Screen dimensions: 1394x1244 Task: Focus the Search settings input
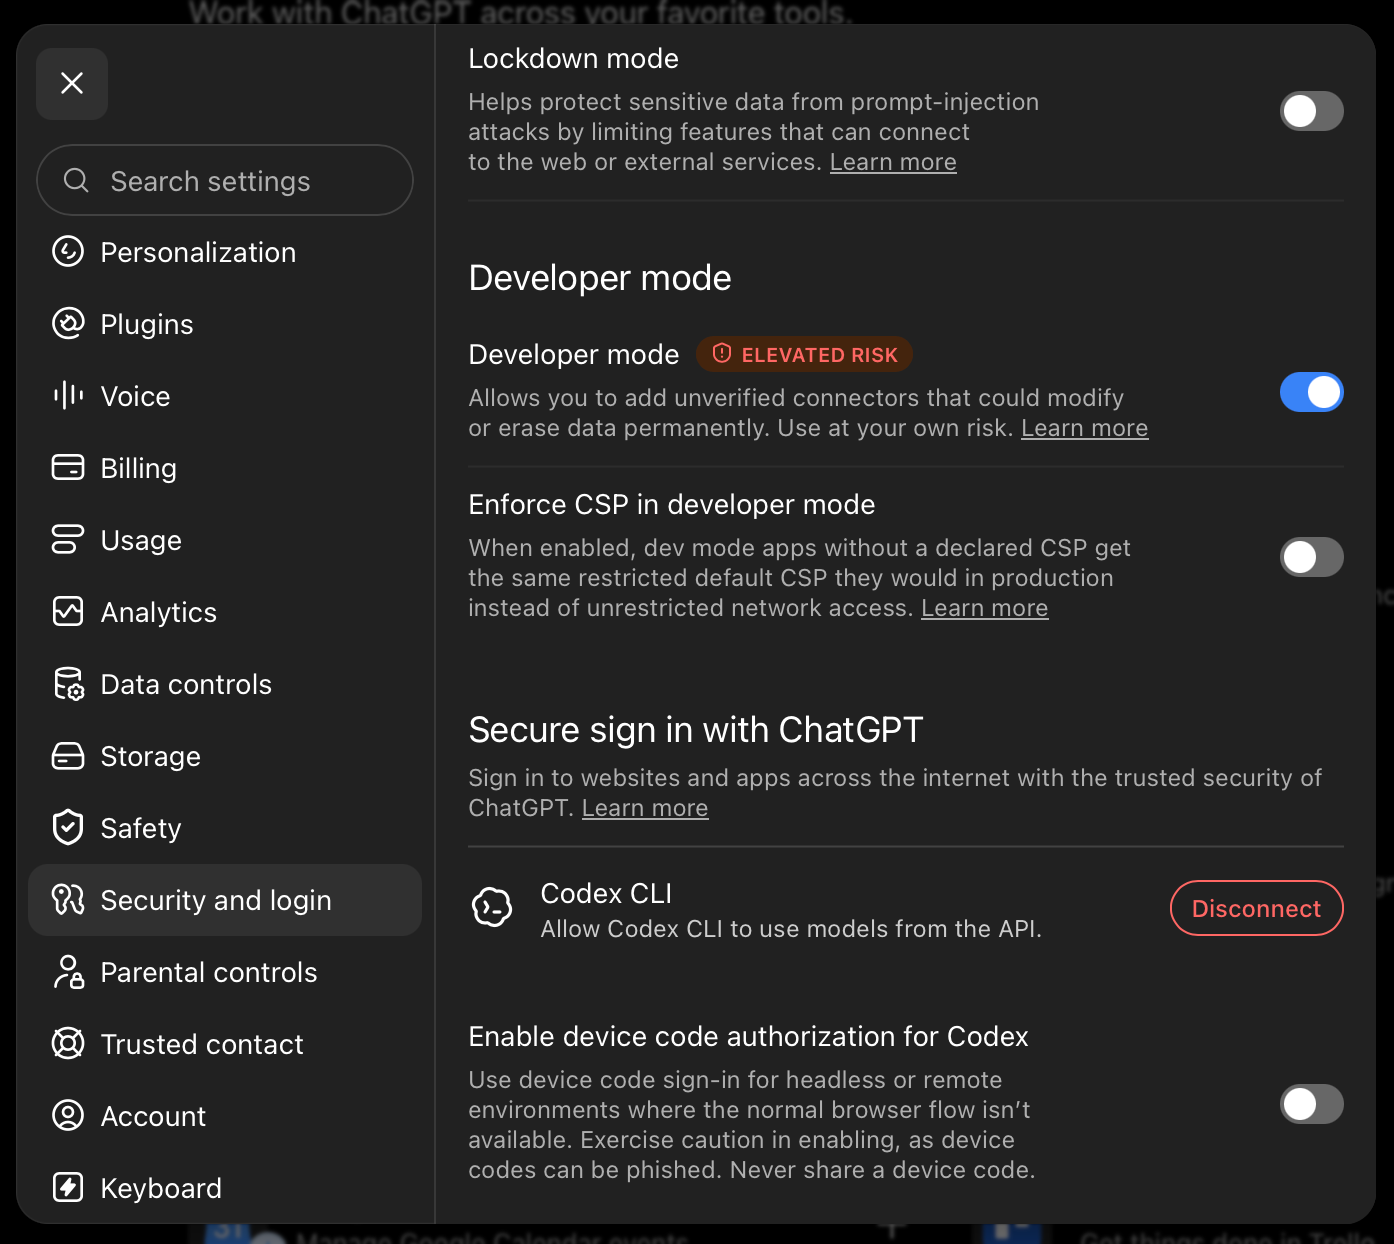(x=225, y=180)
